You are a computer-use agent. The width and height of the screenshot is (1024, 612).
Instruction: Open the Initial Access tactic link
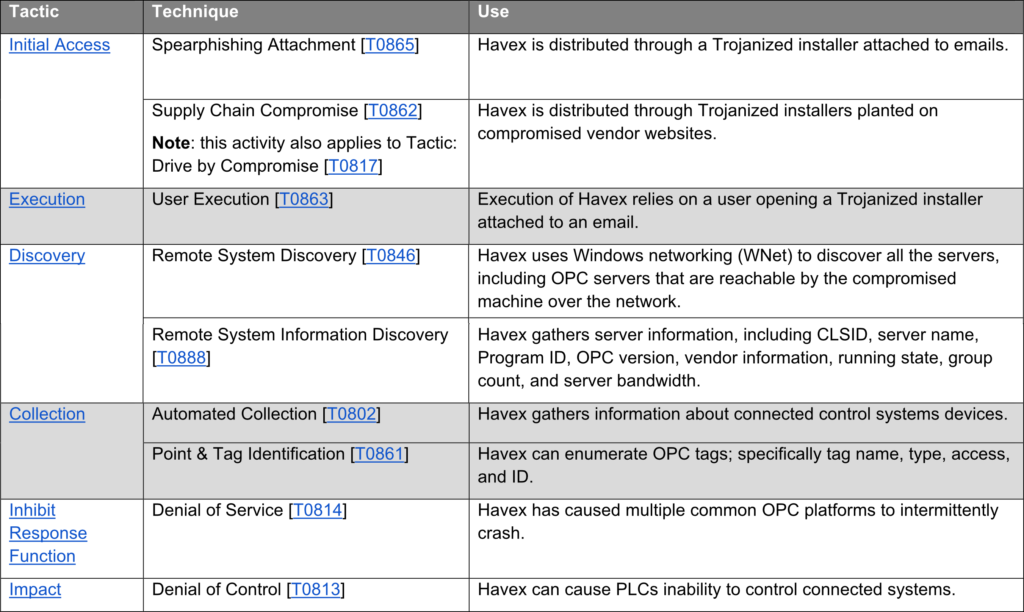[x=59, y=45]
